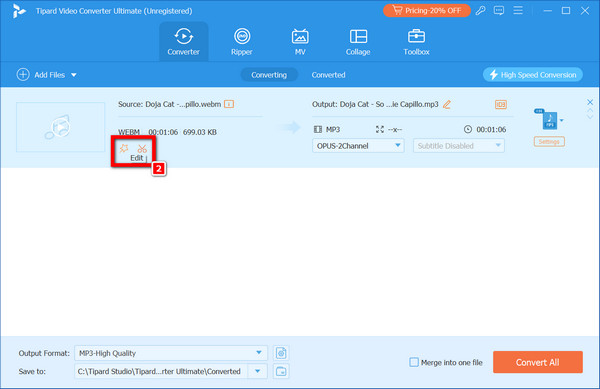Open the hamburger menu

(518, 10)
